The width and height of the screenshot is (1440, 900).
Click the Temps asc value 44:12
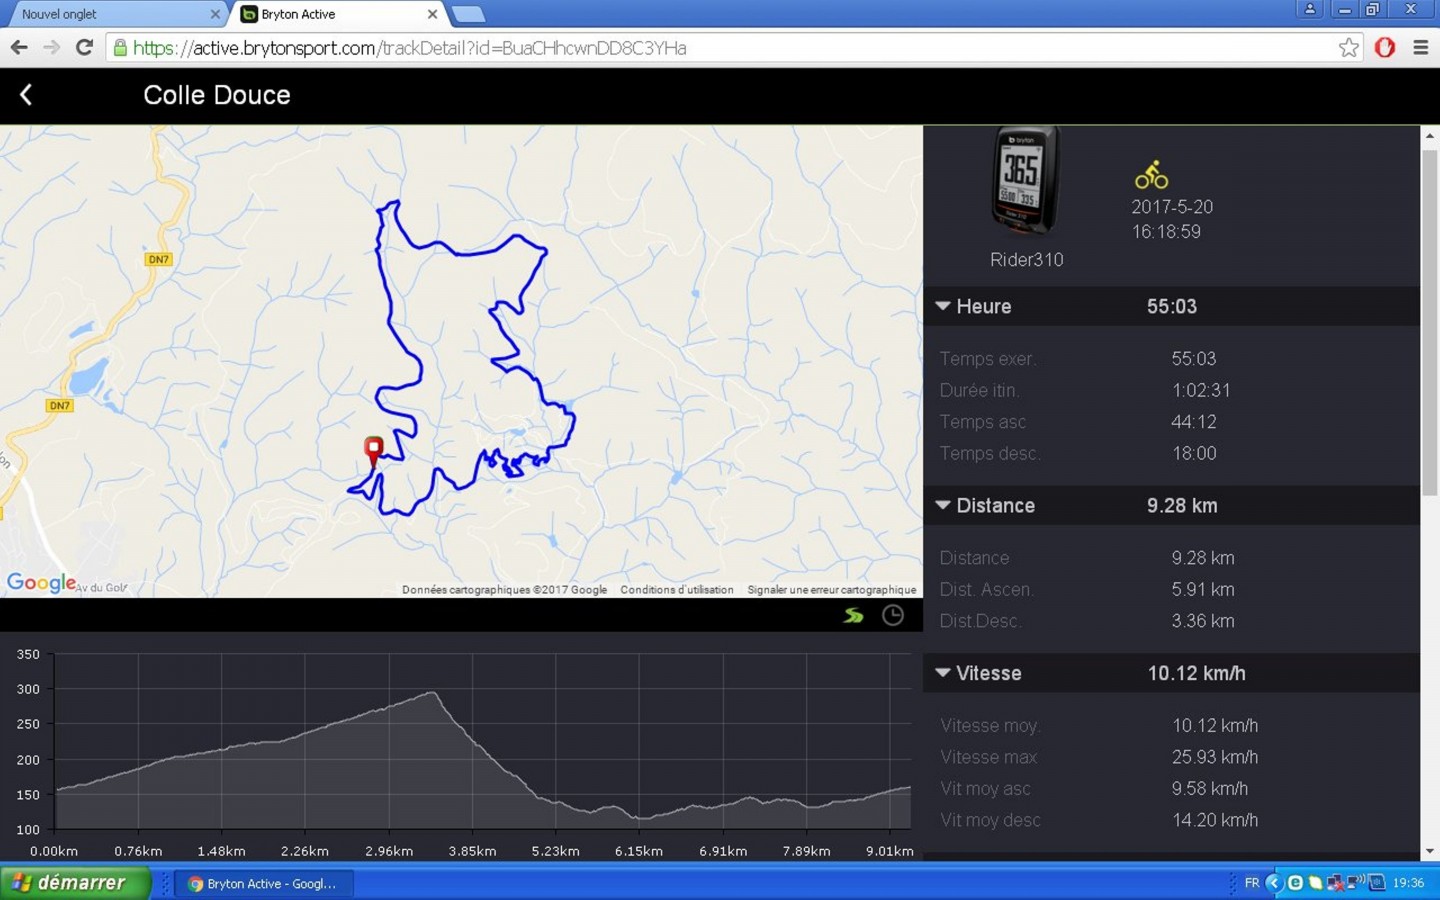1194,422
